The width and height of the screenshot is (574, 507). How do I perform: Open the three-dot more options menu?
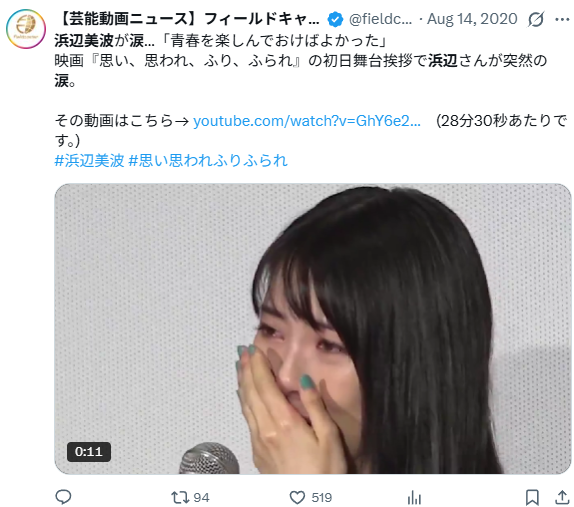pos(562,19)
